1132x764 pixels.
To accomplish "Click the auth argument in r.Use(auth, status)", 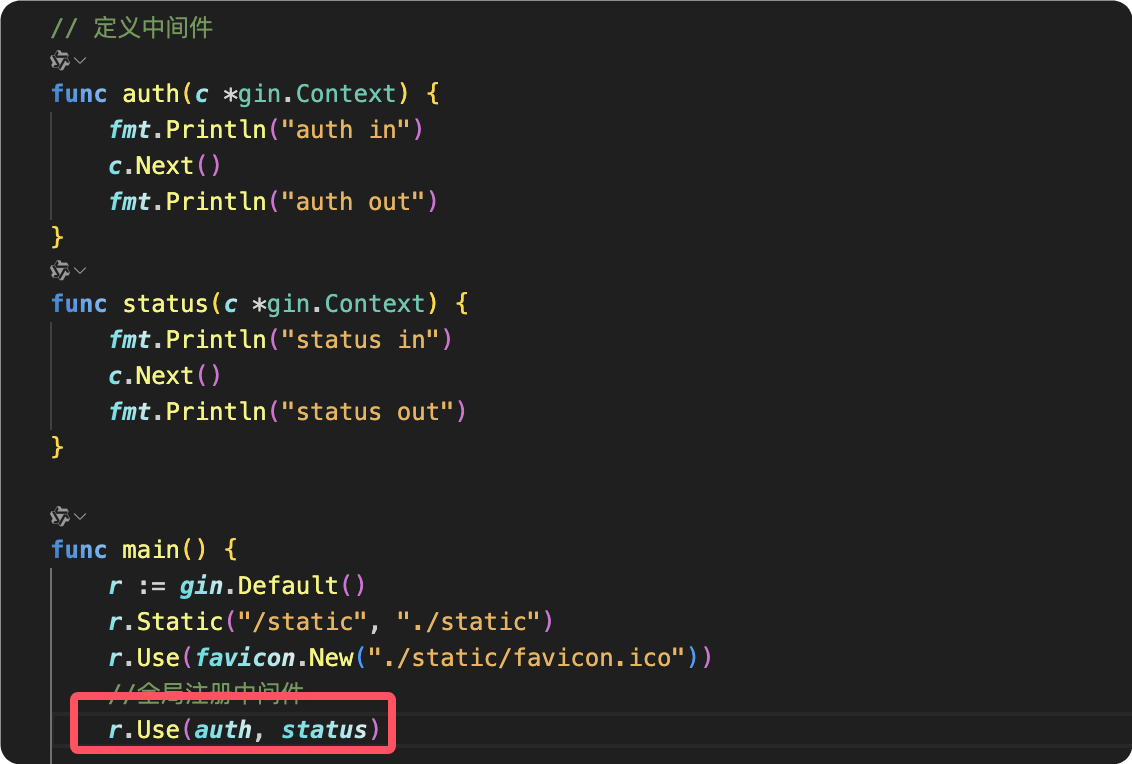I will coord(223,730).
